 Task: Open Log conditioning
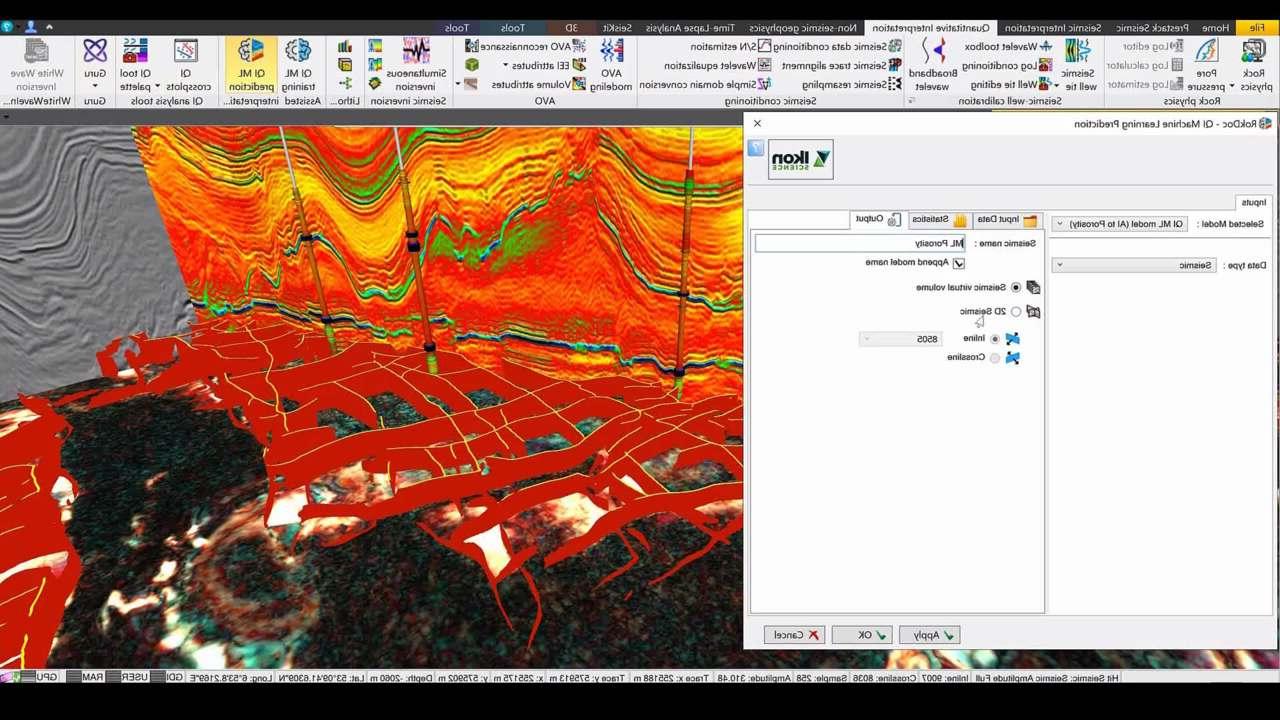(x=1006, y=65)
